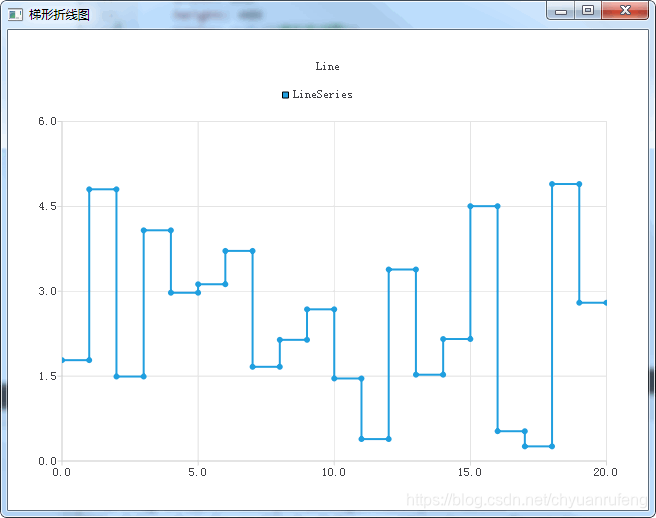The width and height of the screenshot is (656, 518).
Task: Click y-axis label 3.0
Action: pyautogui.click(x=47, y=291)
